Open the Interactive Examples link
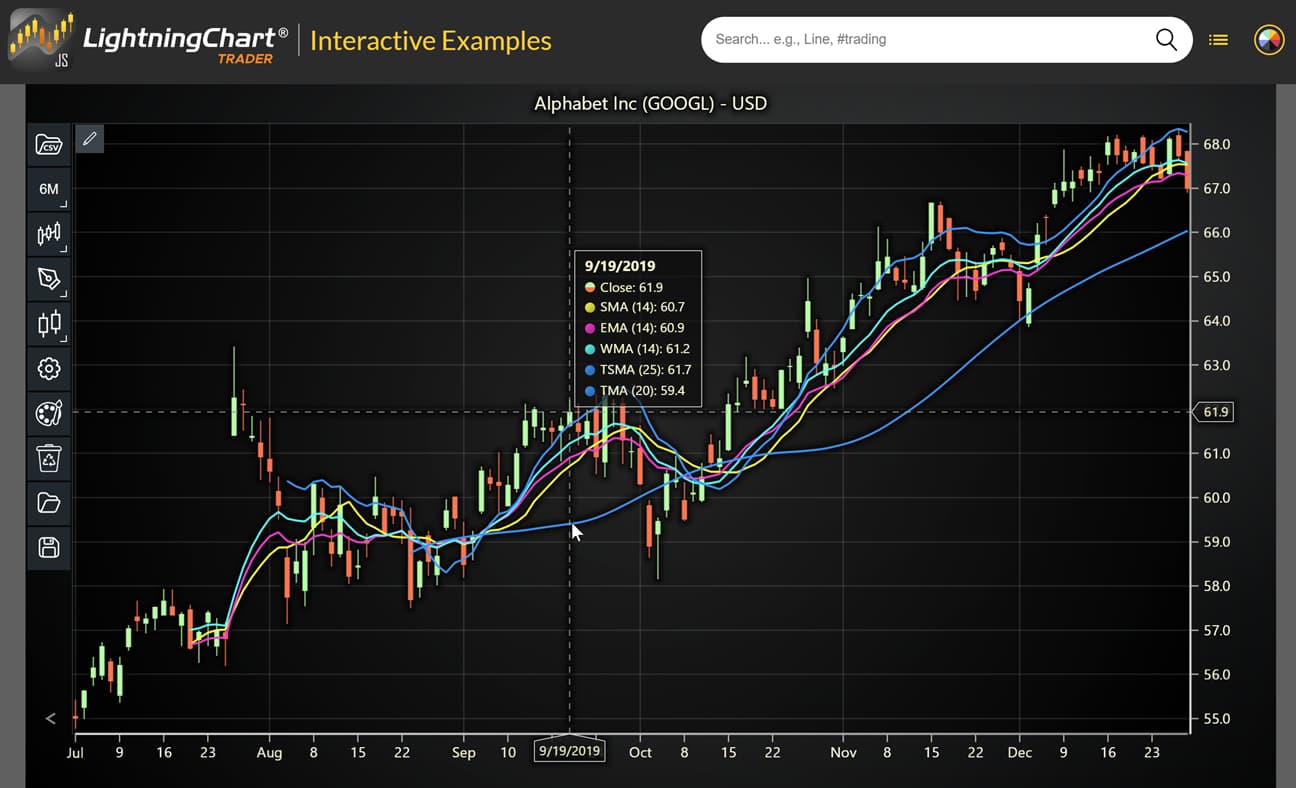 [431, 41]
